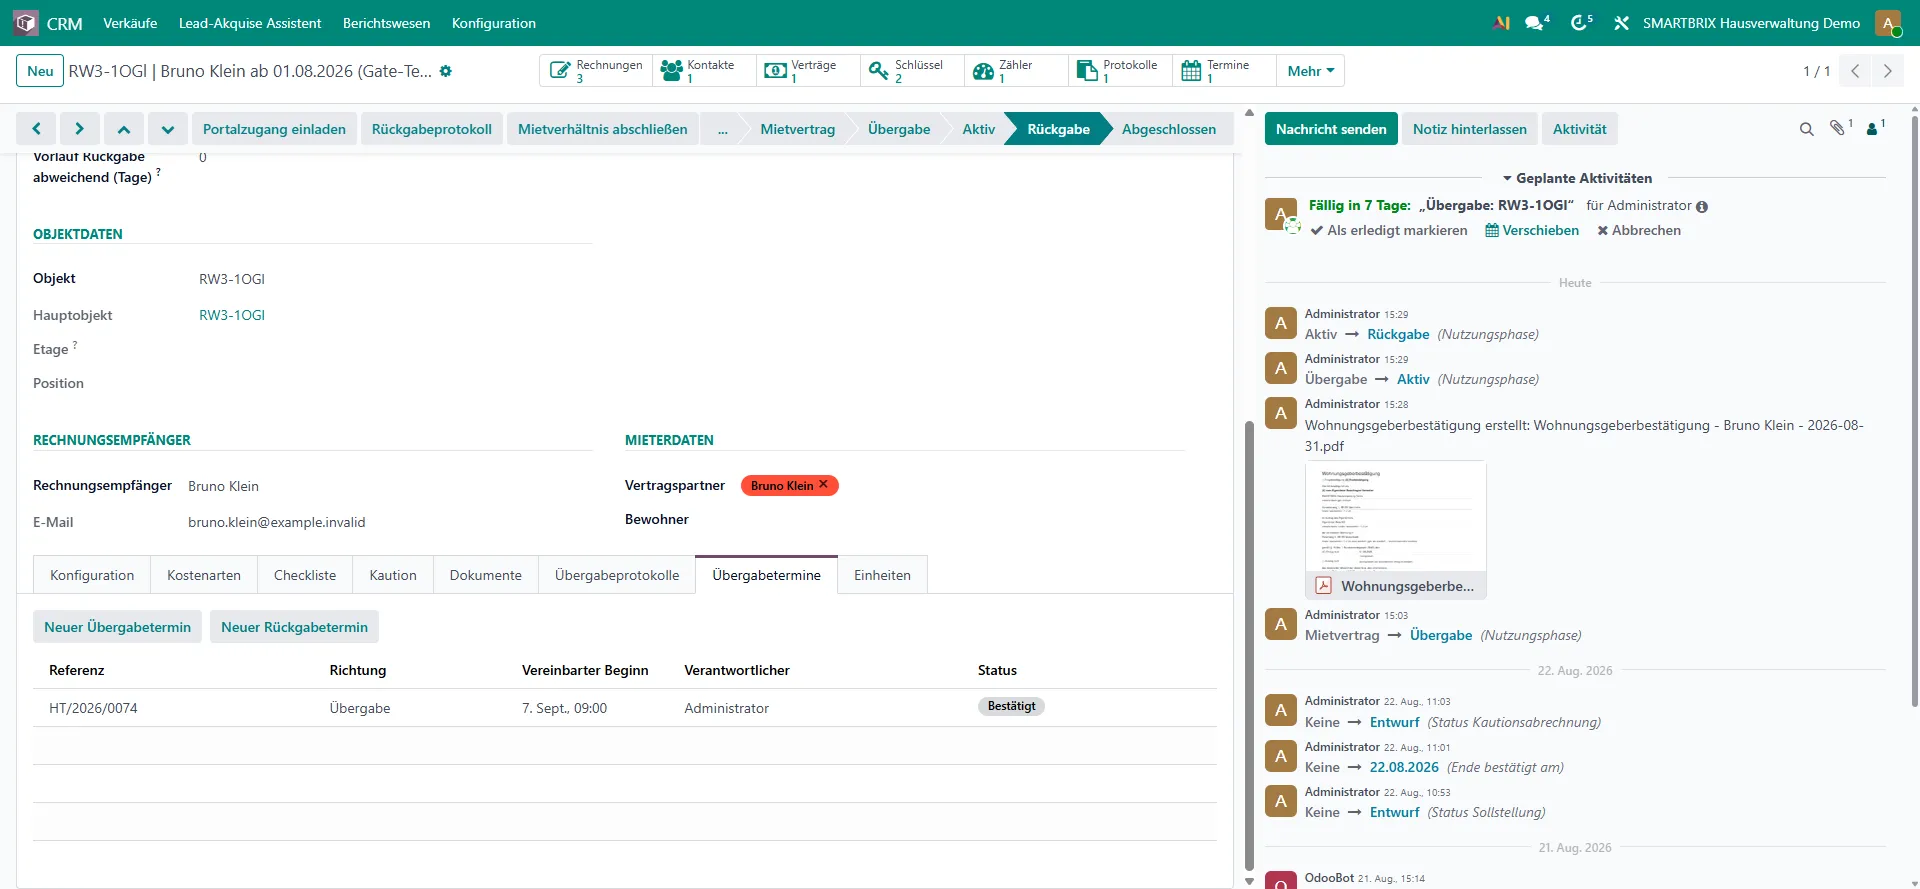This screenshot has width=1920, height=889.
Task: Open the AI assistant icon in top bar
Action: coord(1501,23)
